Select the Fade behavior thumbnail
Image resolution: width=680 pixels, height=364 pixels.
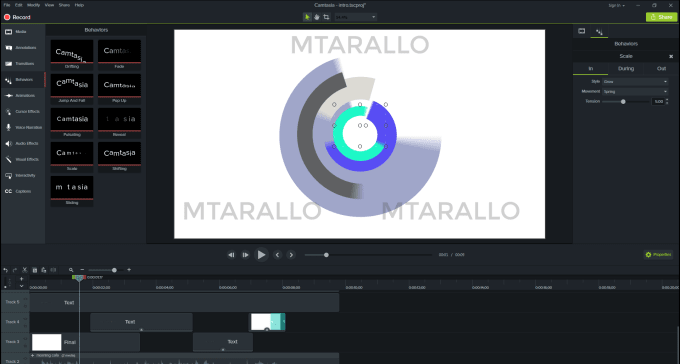click(119, 55)
